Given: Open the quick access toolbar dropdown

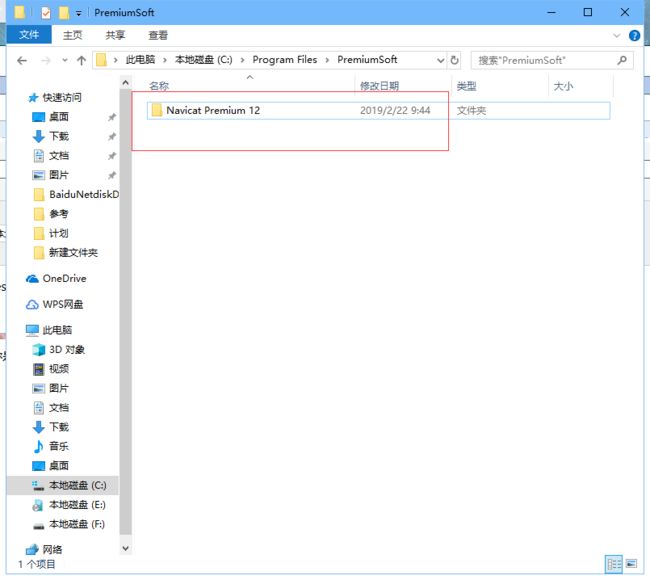Looking at the screenshot, I should coord(78,13).
